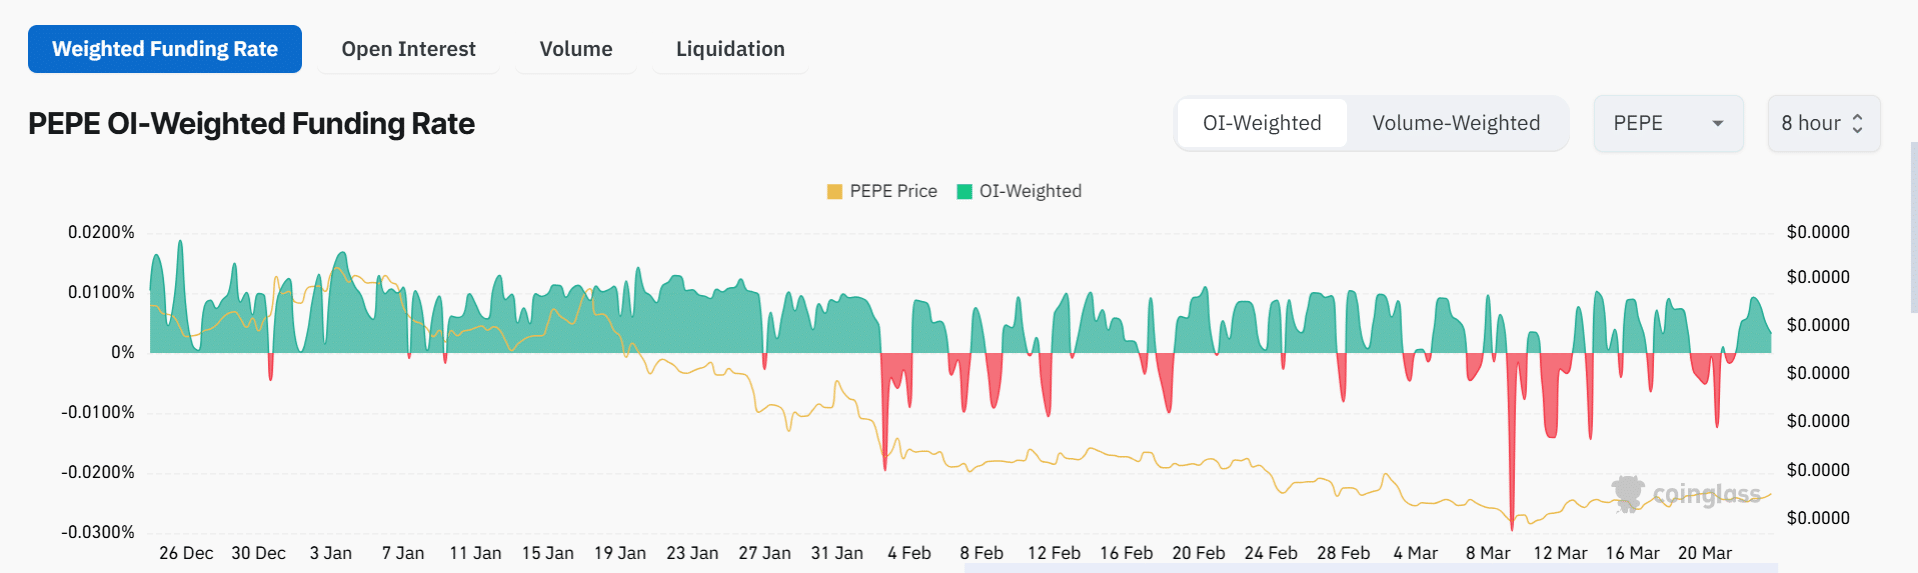This screenshot has width=1918, height=573.
Task: Go to the Liquidation tab
Action: tap(730, 49)
